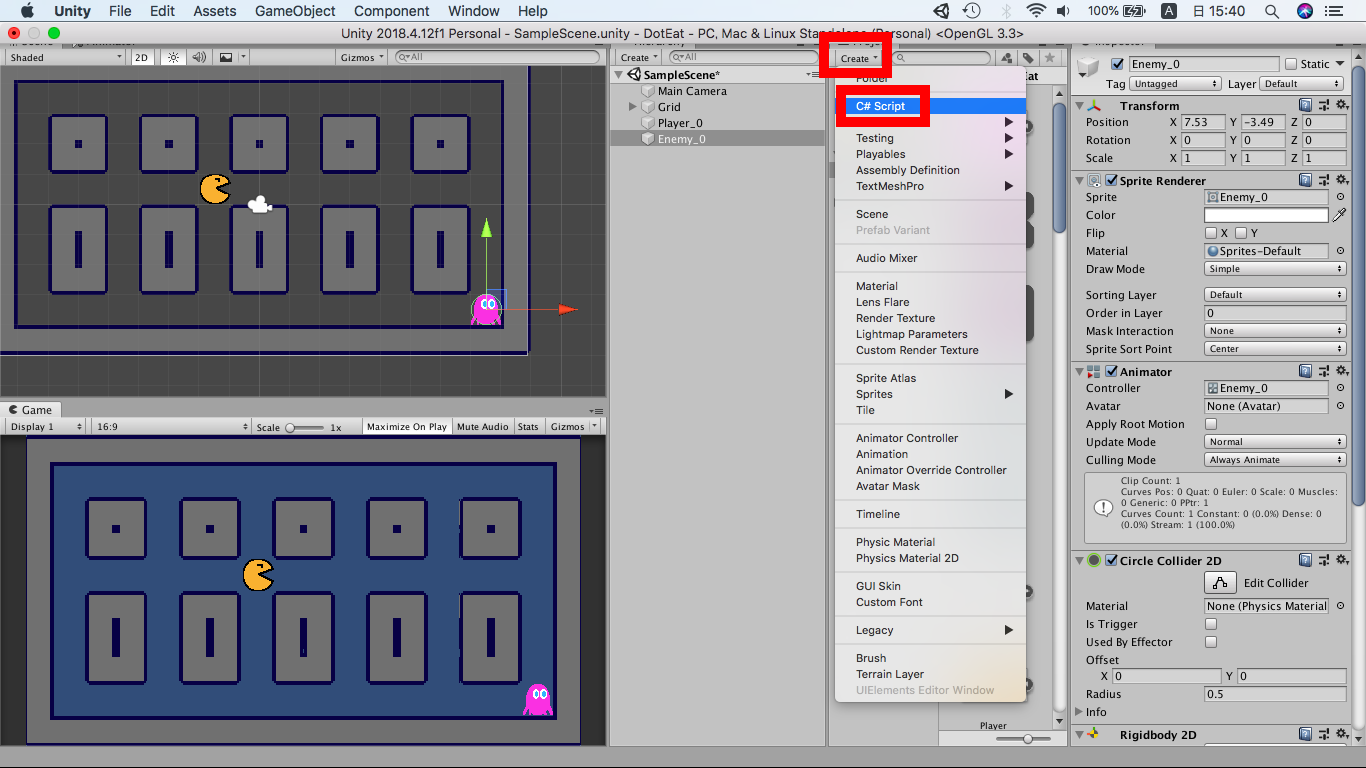Enable the Static checkbox
This screenshot has width=1366, height=768.
pyautogui.click(x=1290, y=64)
